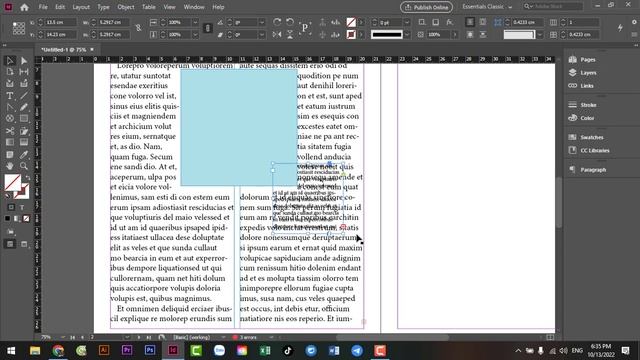Click the Adobe Stock search field
Viewport: 640px width, 360px height.
(x=553, y=7)
